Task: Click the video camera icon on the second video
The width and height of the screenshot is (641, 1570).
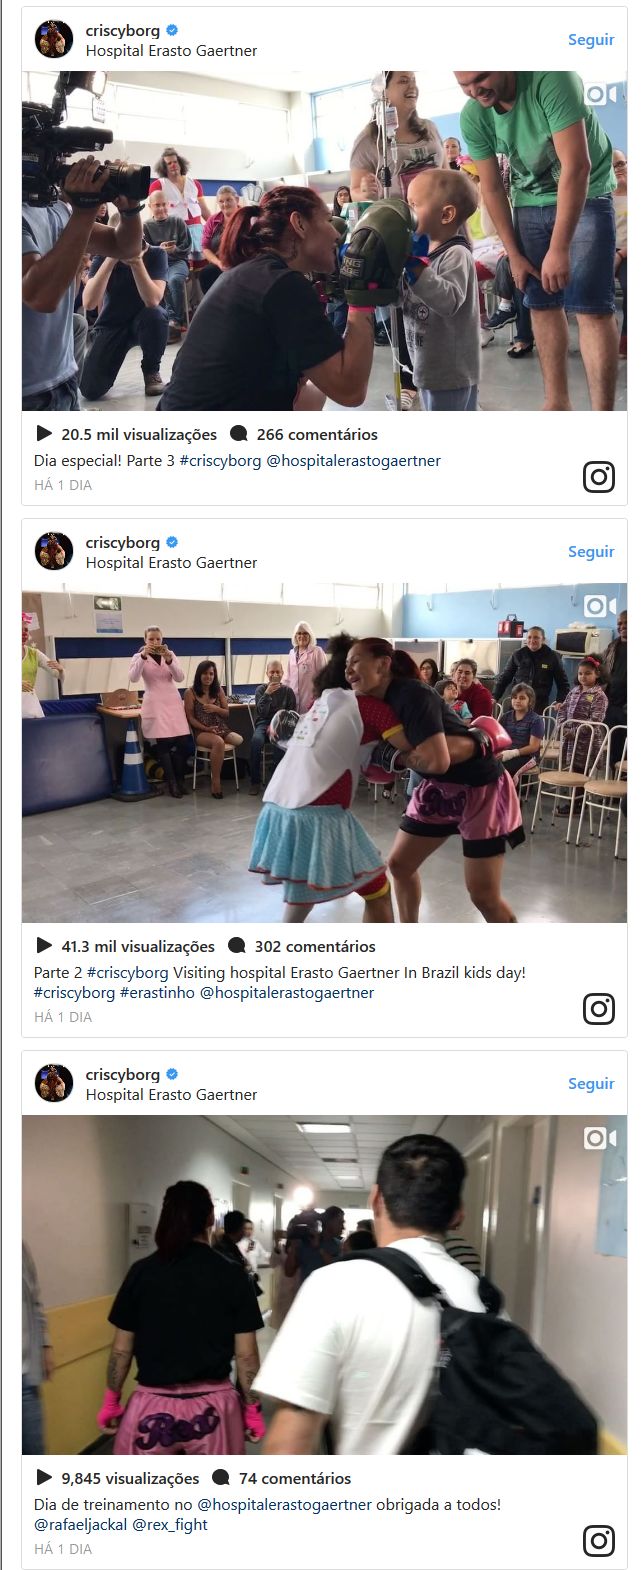Action: (600, 606)
